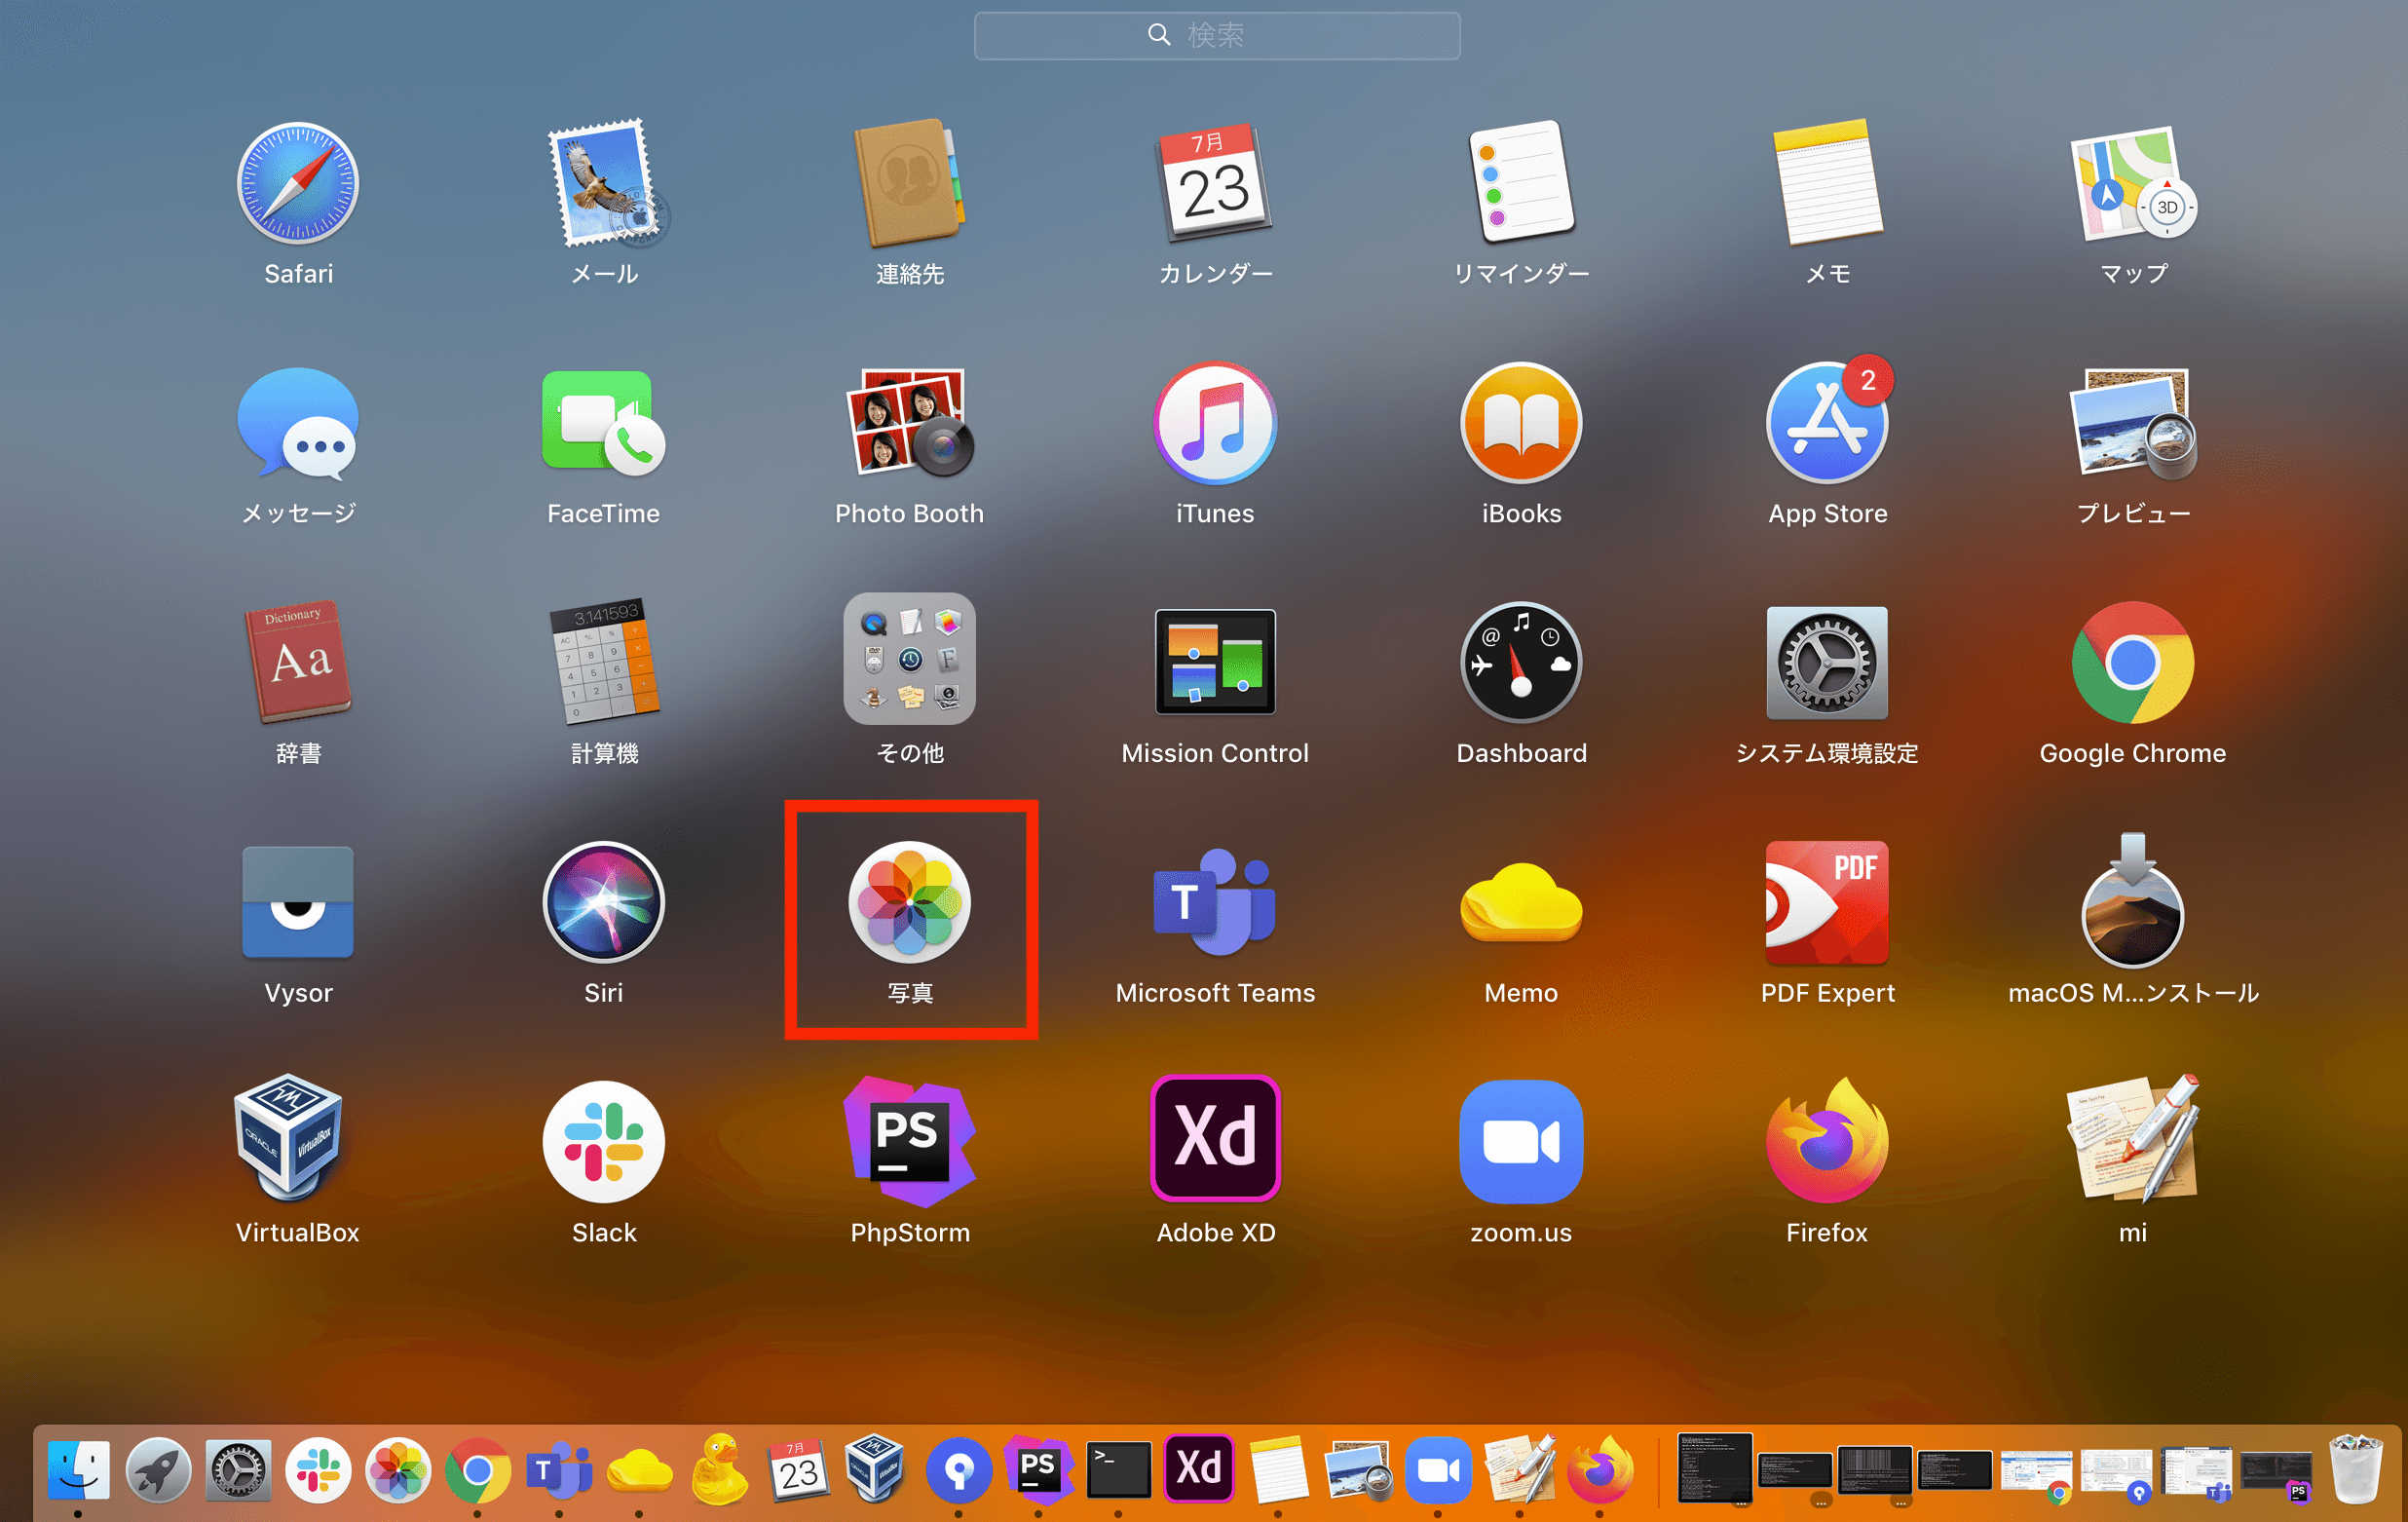
Task: Open the Siri app icon
Action: [x=603, y=903]
